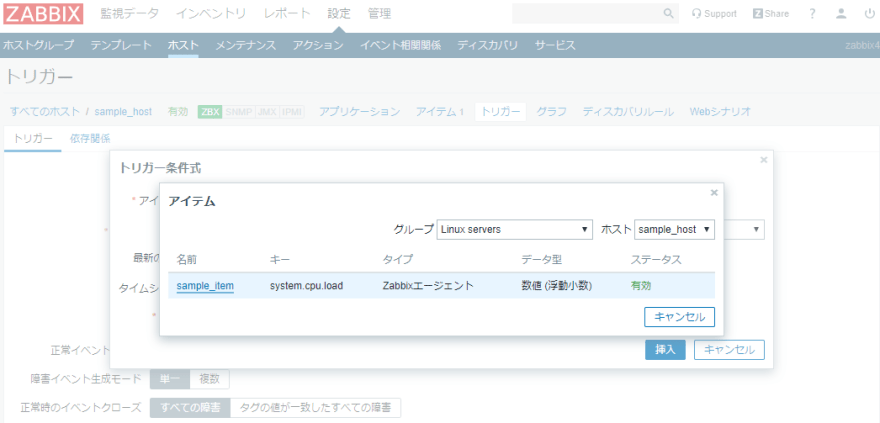Click the すべてのホスト breadcrumb link

click(45, 112)
